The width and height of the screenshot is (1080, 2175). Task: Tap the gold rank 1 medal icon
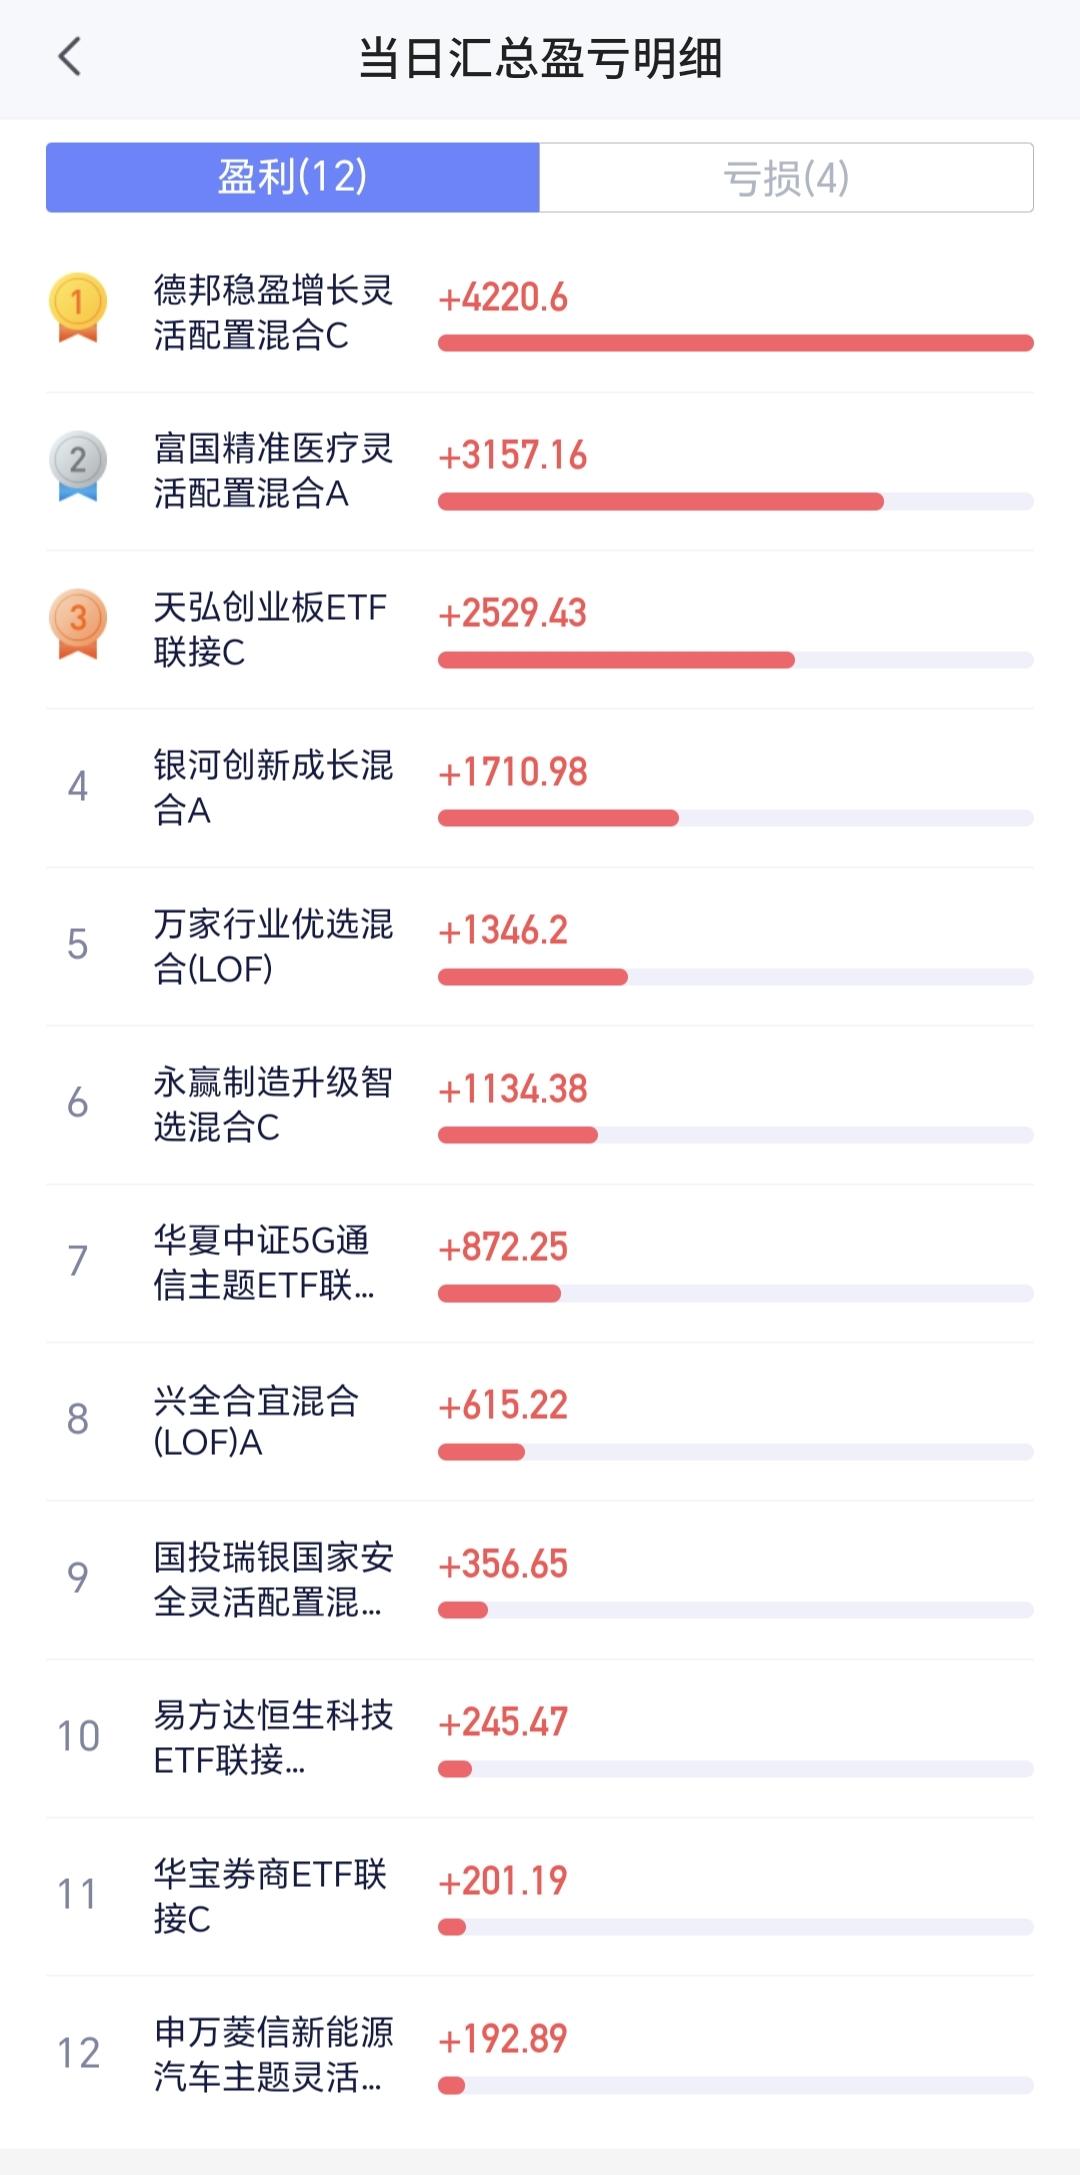coord(78,308)
